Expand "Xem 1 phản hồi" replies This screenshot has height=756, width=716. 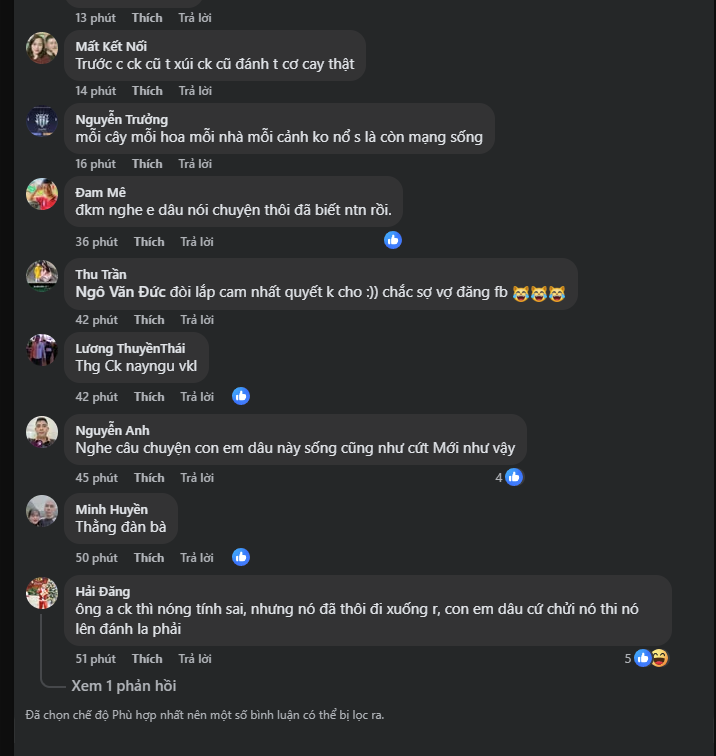pos(124,686)
